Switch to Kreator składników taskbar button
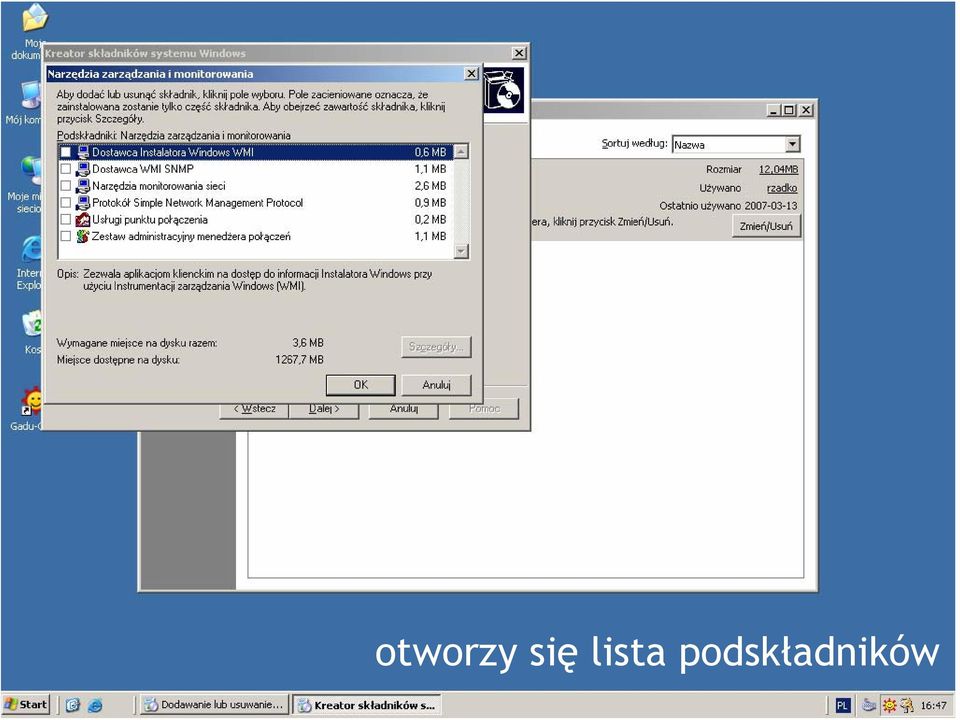This screenshot has height=720, width=960. [367, 705]
